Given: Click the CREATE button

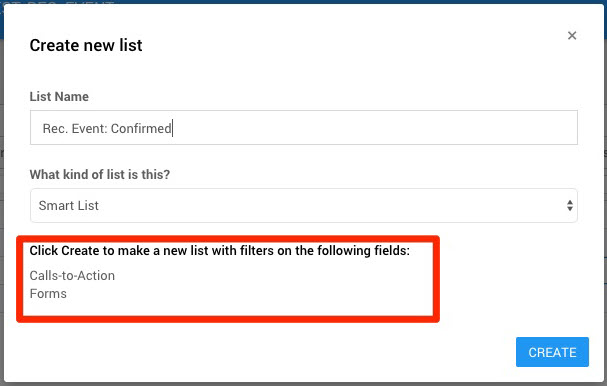Looking at the screenshot, I should click(552, 352).
